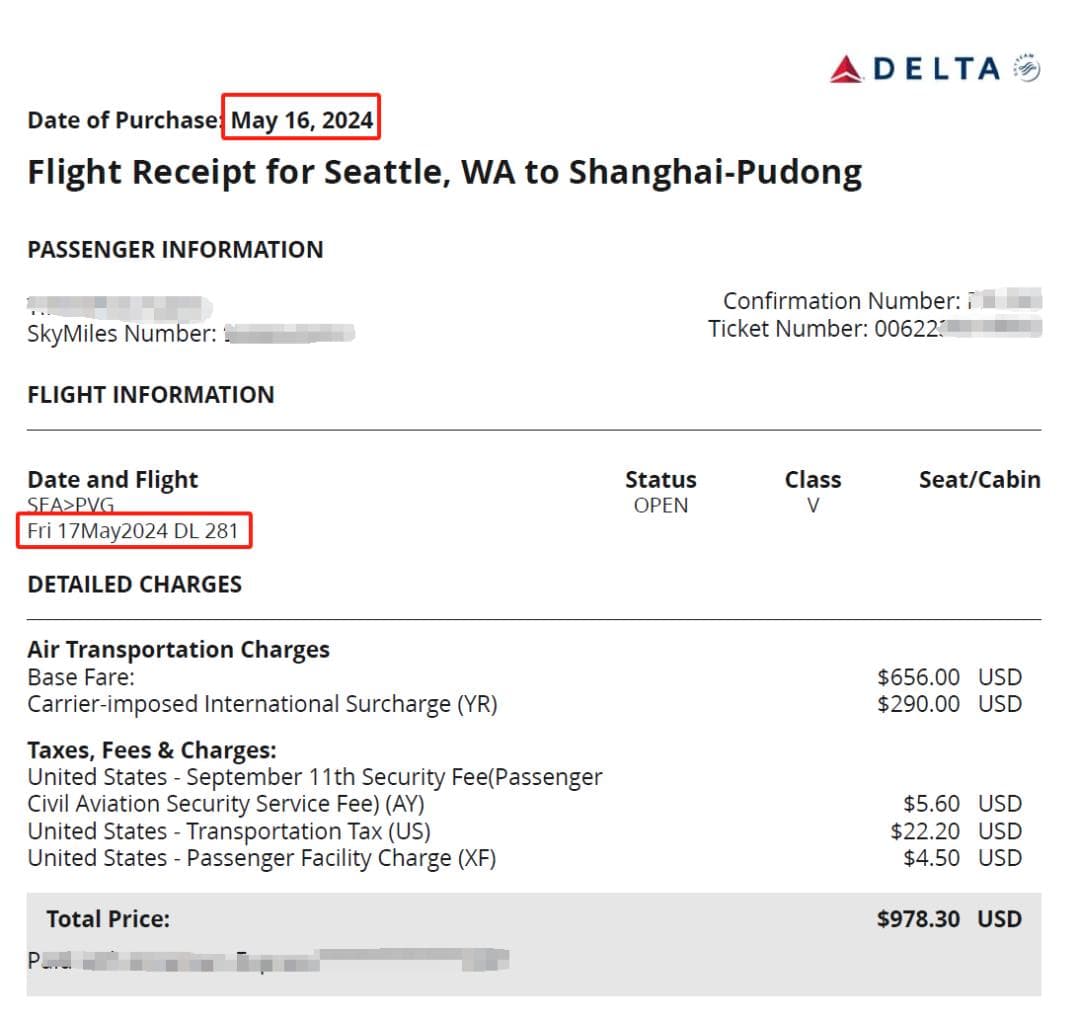This screenshot has height=1023, width=1080.
Task: Click the $978.30 total price
Action: 918,919
